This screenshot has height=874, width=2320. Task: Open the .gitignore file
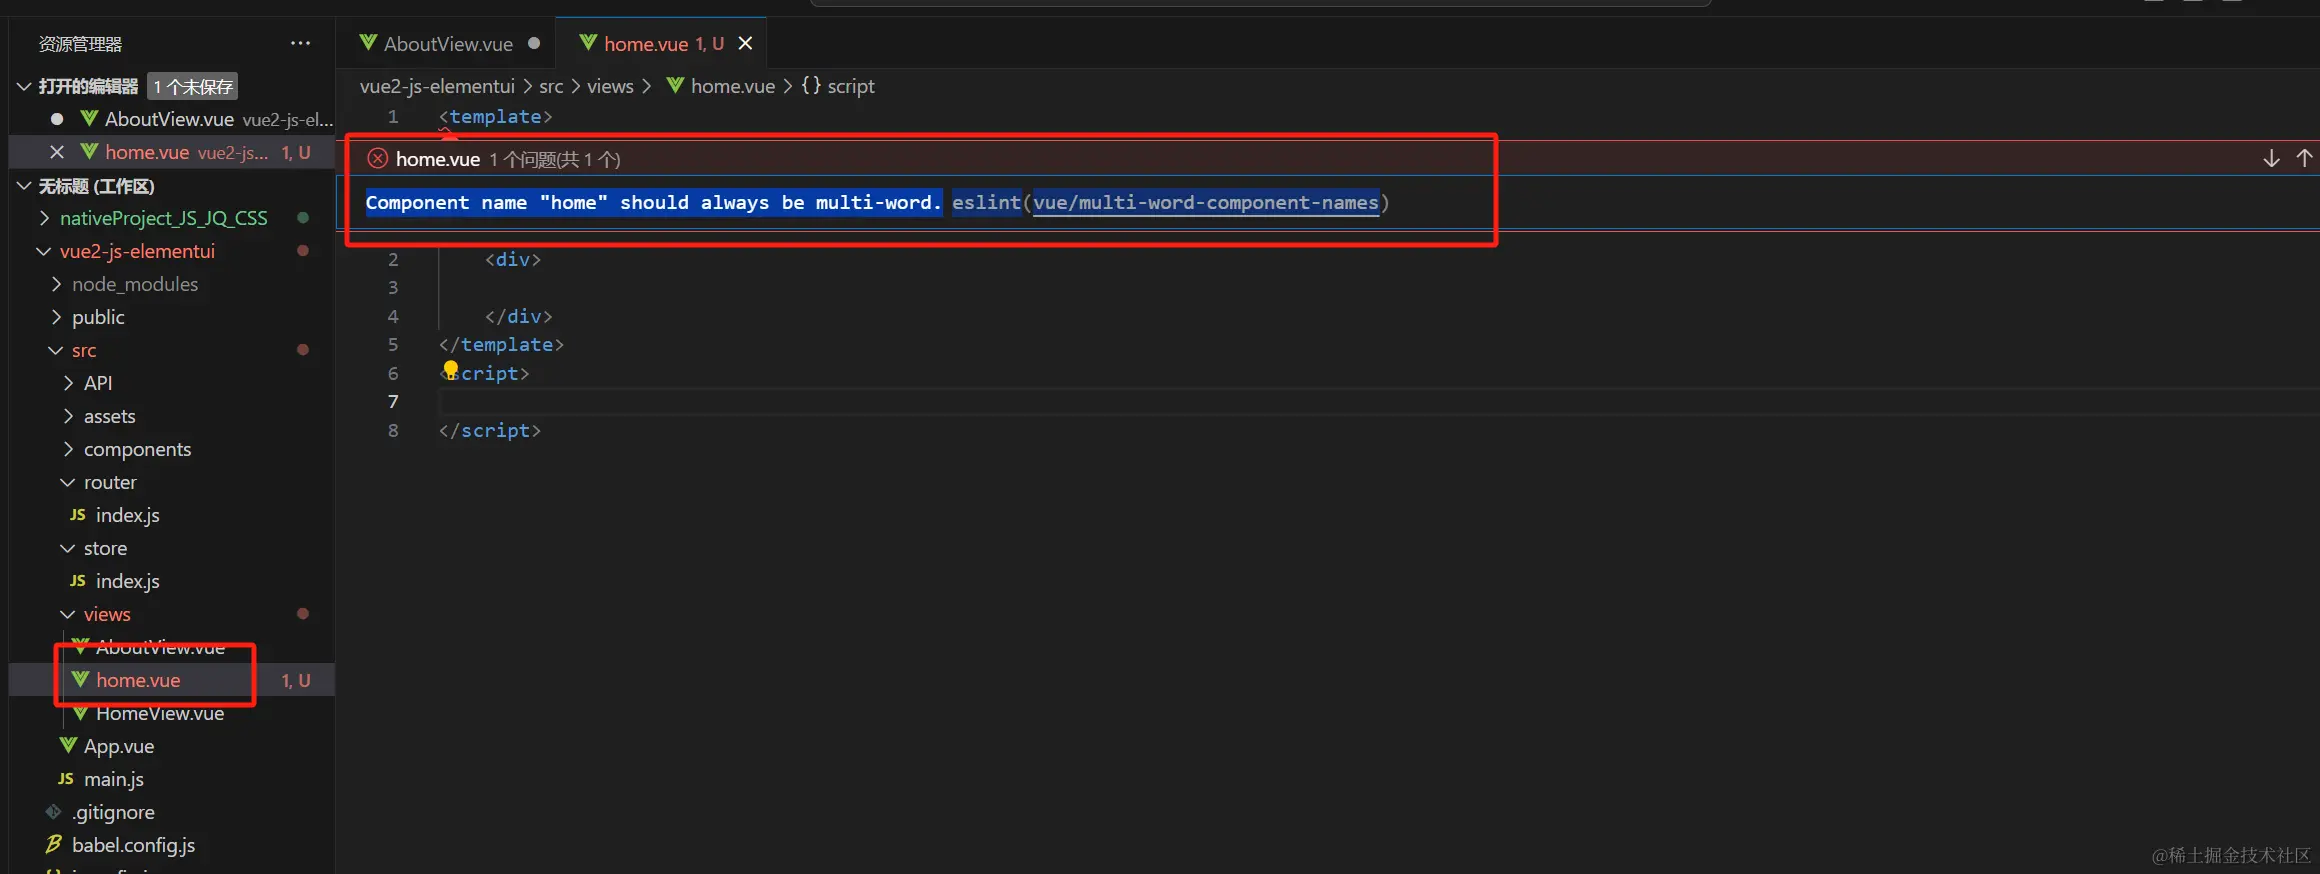point(113,812)
